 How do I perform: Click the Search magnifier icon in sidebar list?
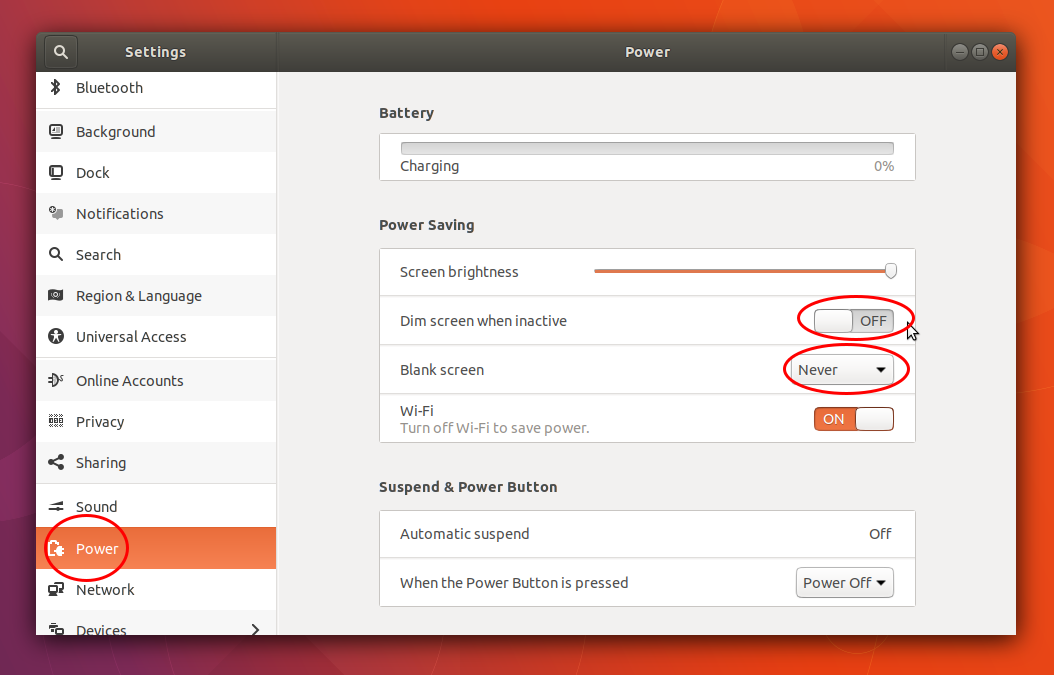(56, 254)
